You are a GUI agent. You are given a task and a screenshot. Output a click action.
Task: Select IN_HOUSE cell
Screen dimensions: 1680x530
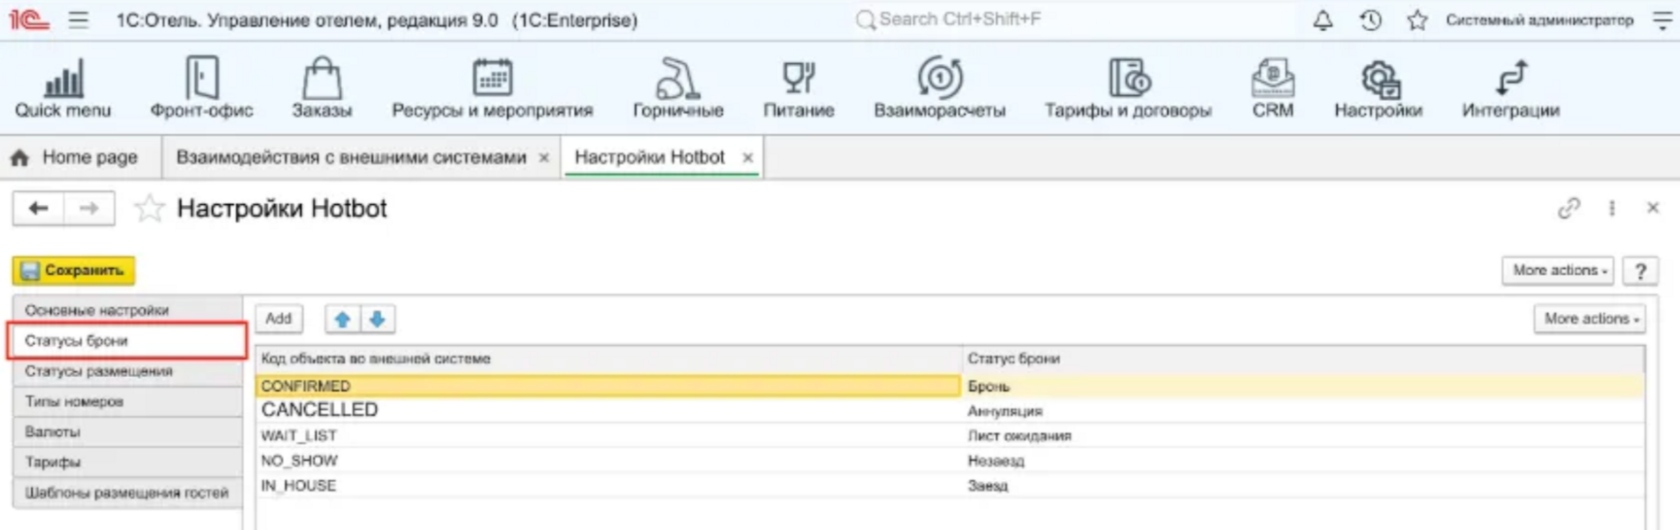coord(608,486)
